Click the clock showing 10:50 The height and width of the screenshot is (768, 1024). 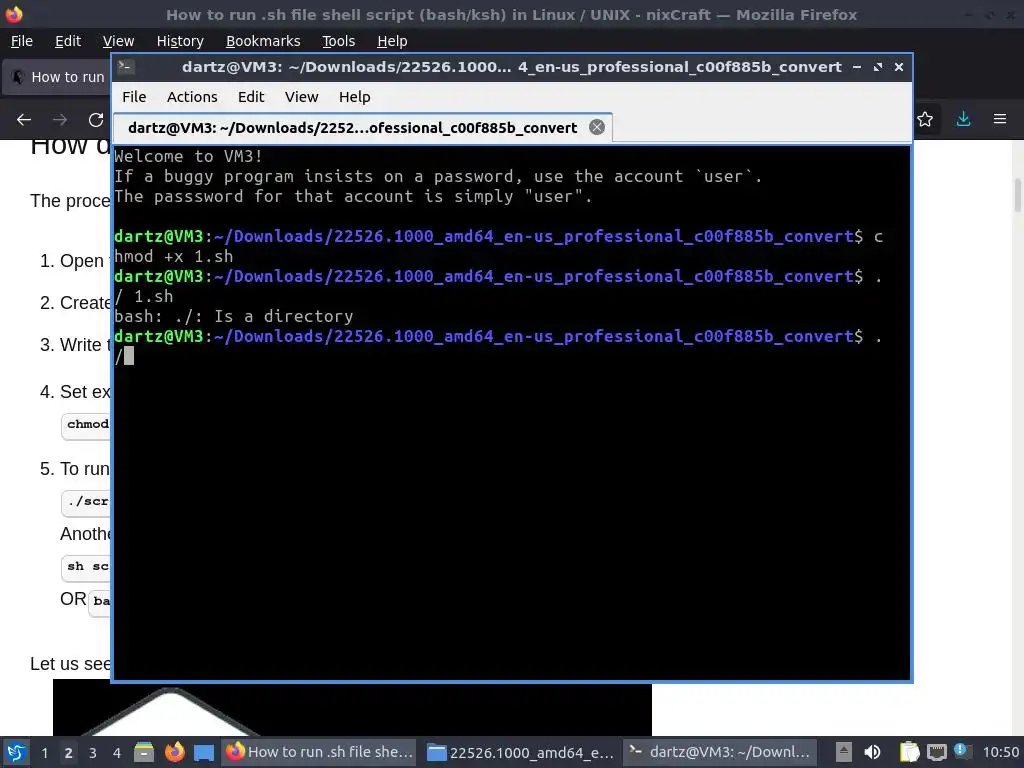tap(1000, 752)
